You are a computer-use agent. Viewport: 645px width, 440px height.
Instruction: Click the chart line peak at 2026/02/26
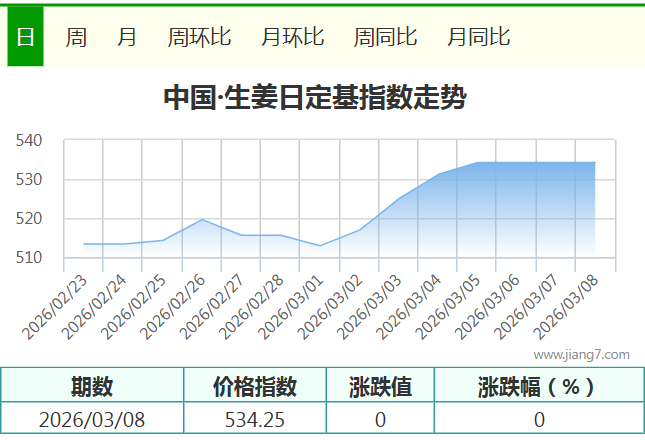click(202, 219)
